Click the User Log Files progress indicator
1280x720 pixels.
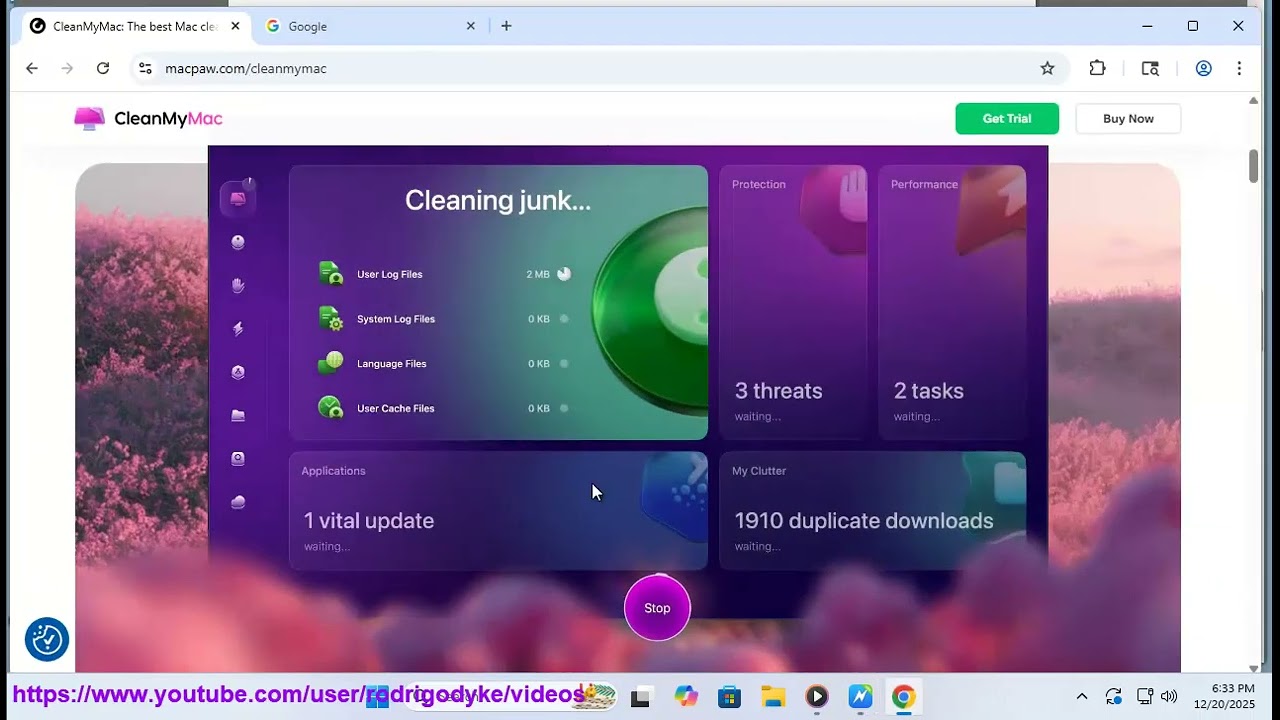click(x=564, y=273)
